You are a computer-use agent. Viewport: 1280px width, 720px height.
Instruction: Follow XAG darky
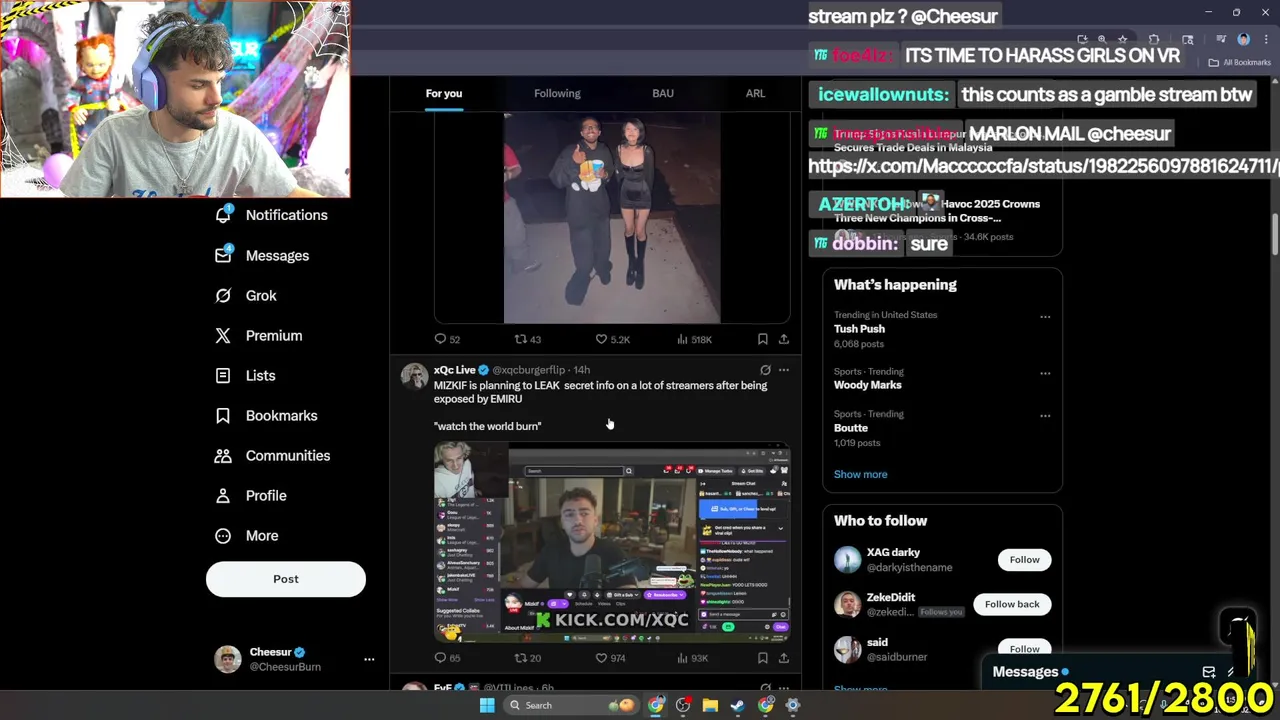(1024, 560)
